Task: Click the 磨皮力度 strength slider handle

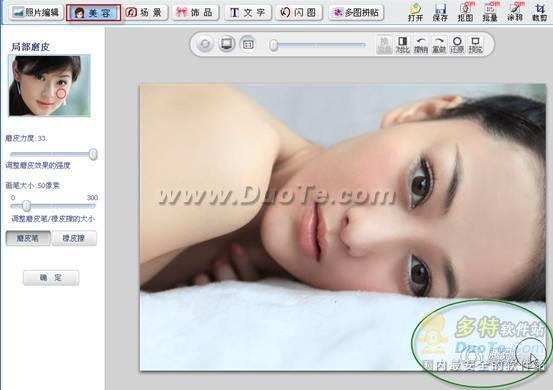Action: [93, 154]
